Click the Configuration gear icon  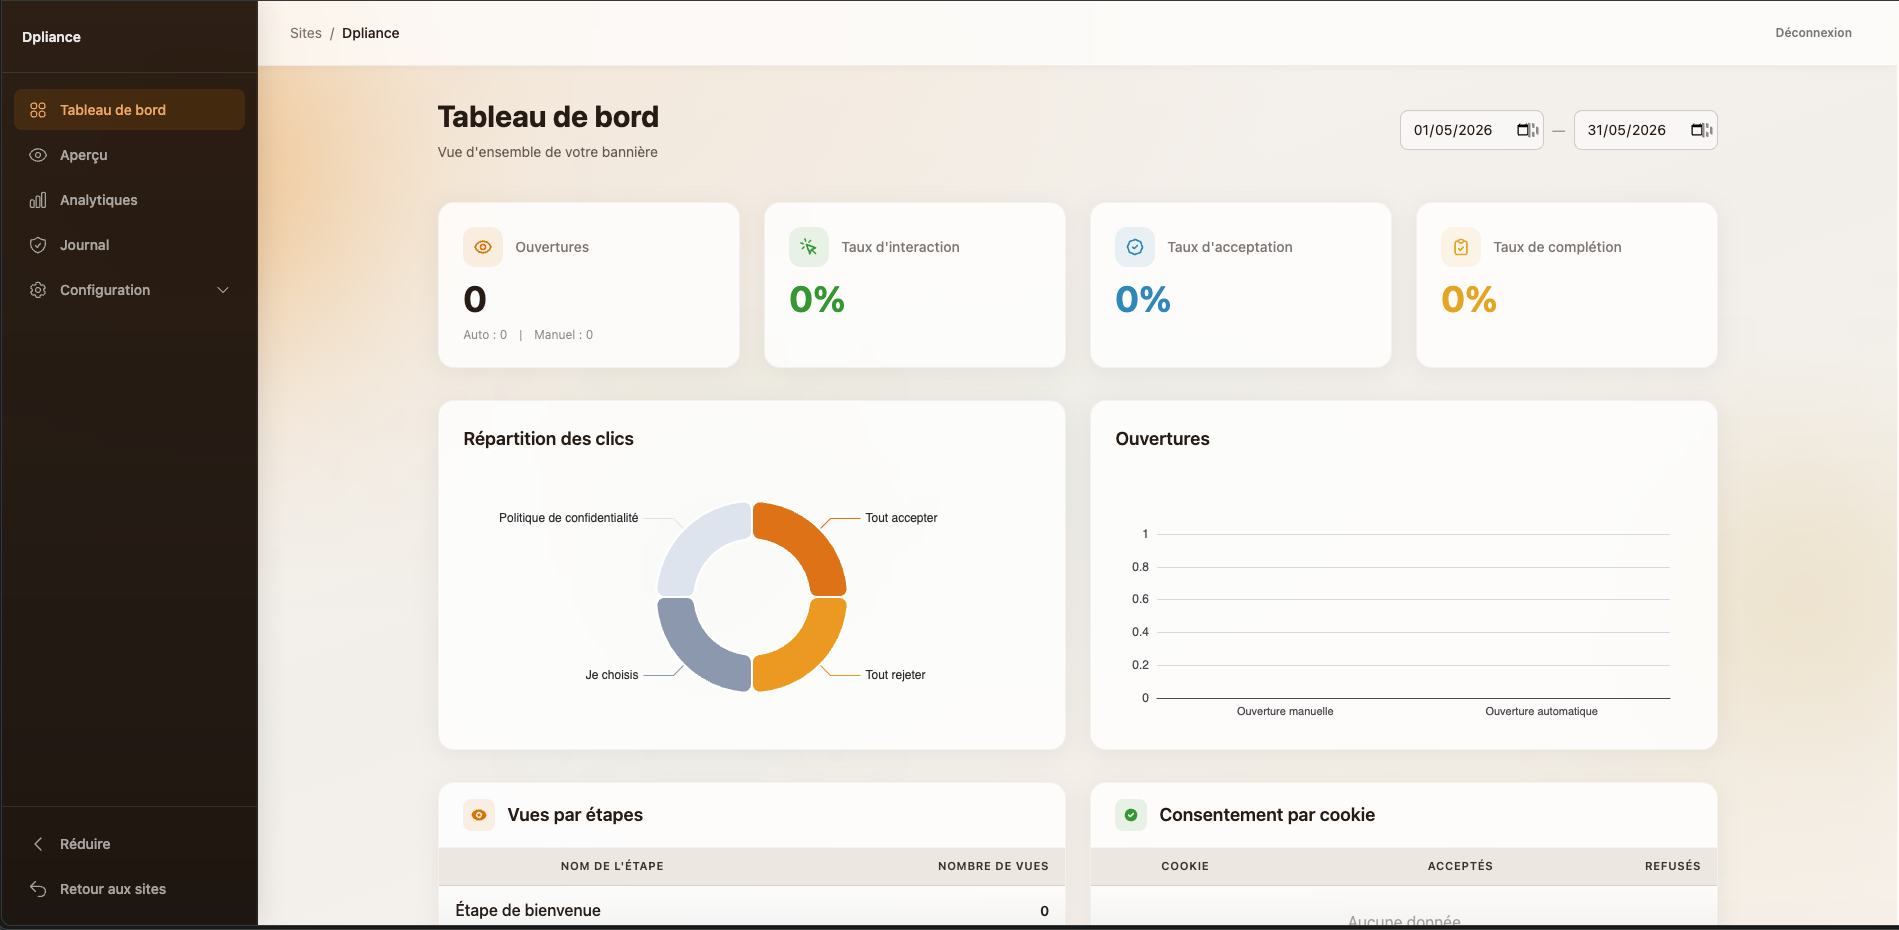(38, 290)
